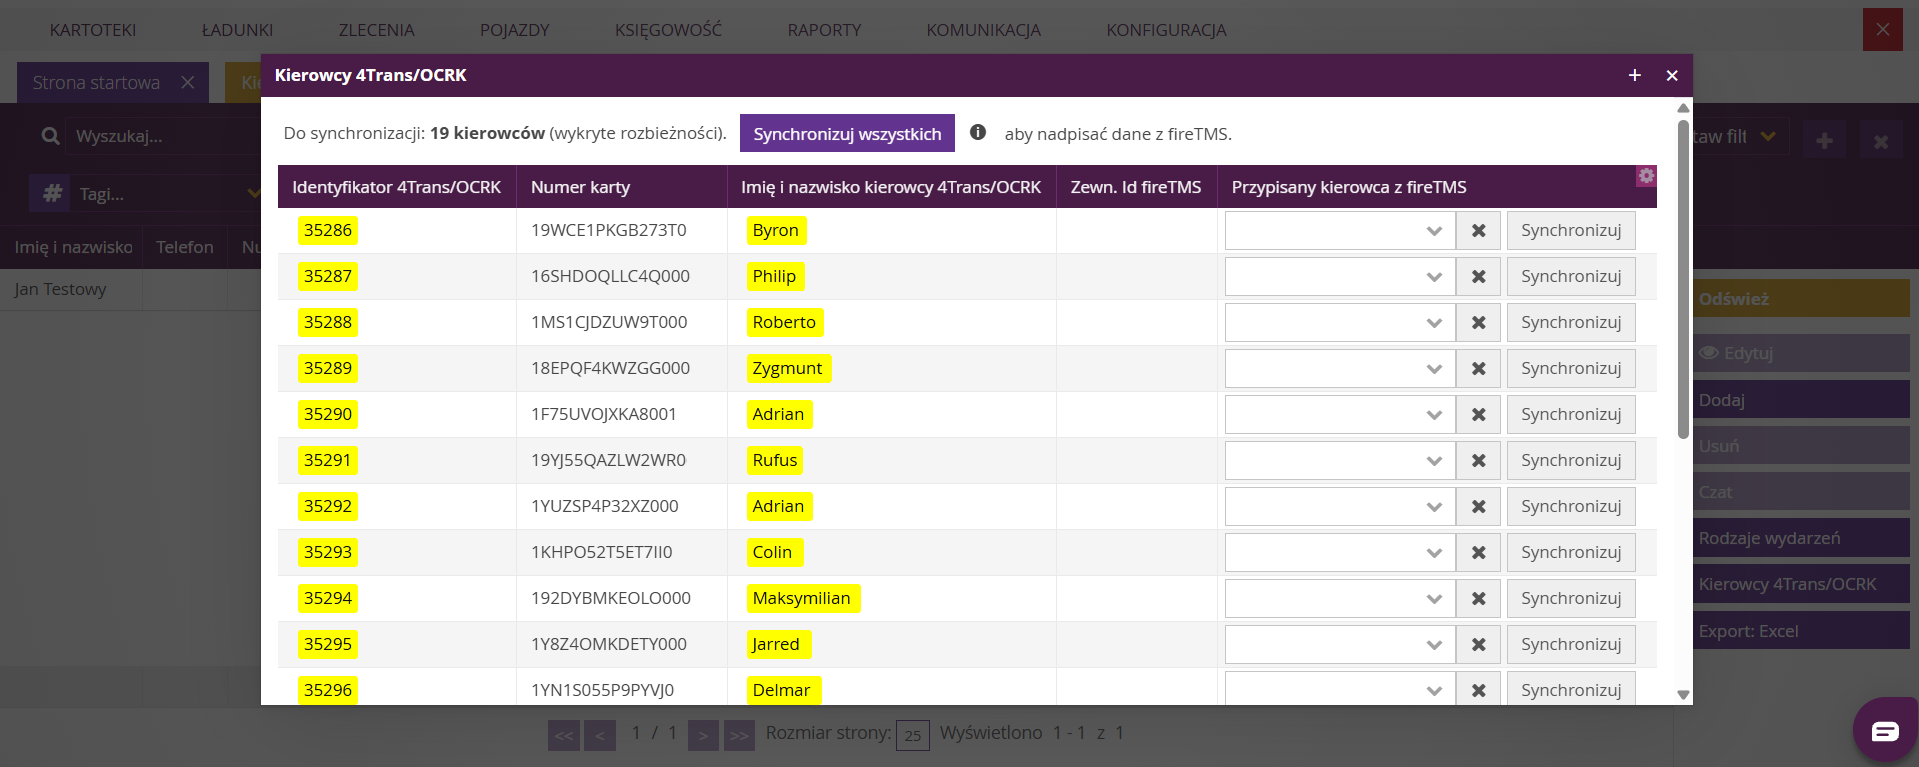This screenshot has width=1919, height=767.
Task: Go to next page arrow
Action: (x=704, y=735)
